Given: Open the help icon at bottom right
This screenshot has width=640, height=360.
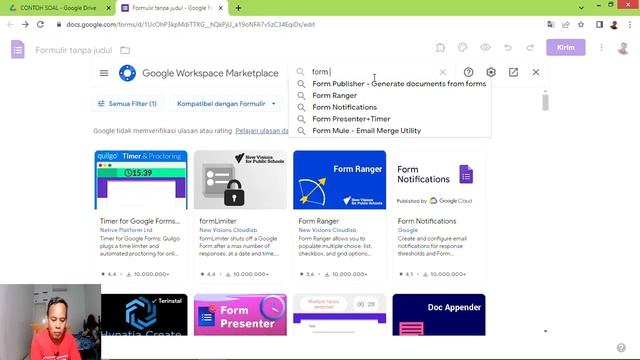Looking at the screenshot, I should click(x=621, y=348).
